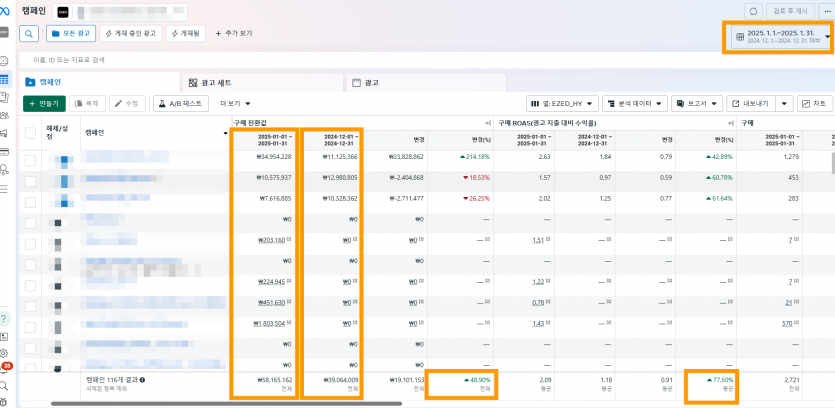This screenshot has height=408, width=835.
Task: Open the account selector dropdown next to 캠페인 title
Action: tap(120, 12)
